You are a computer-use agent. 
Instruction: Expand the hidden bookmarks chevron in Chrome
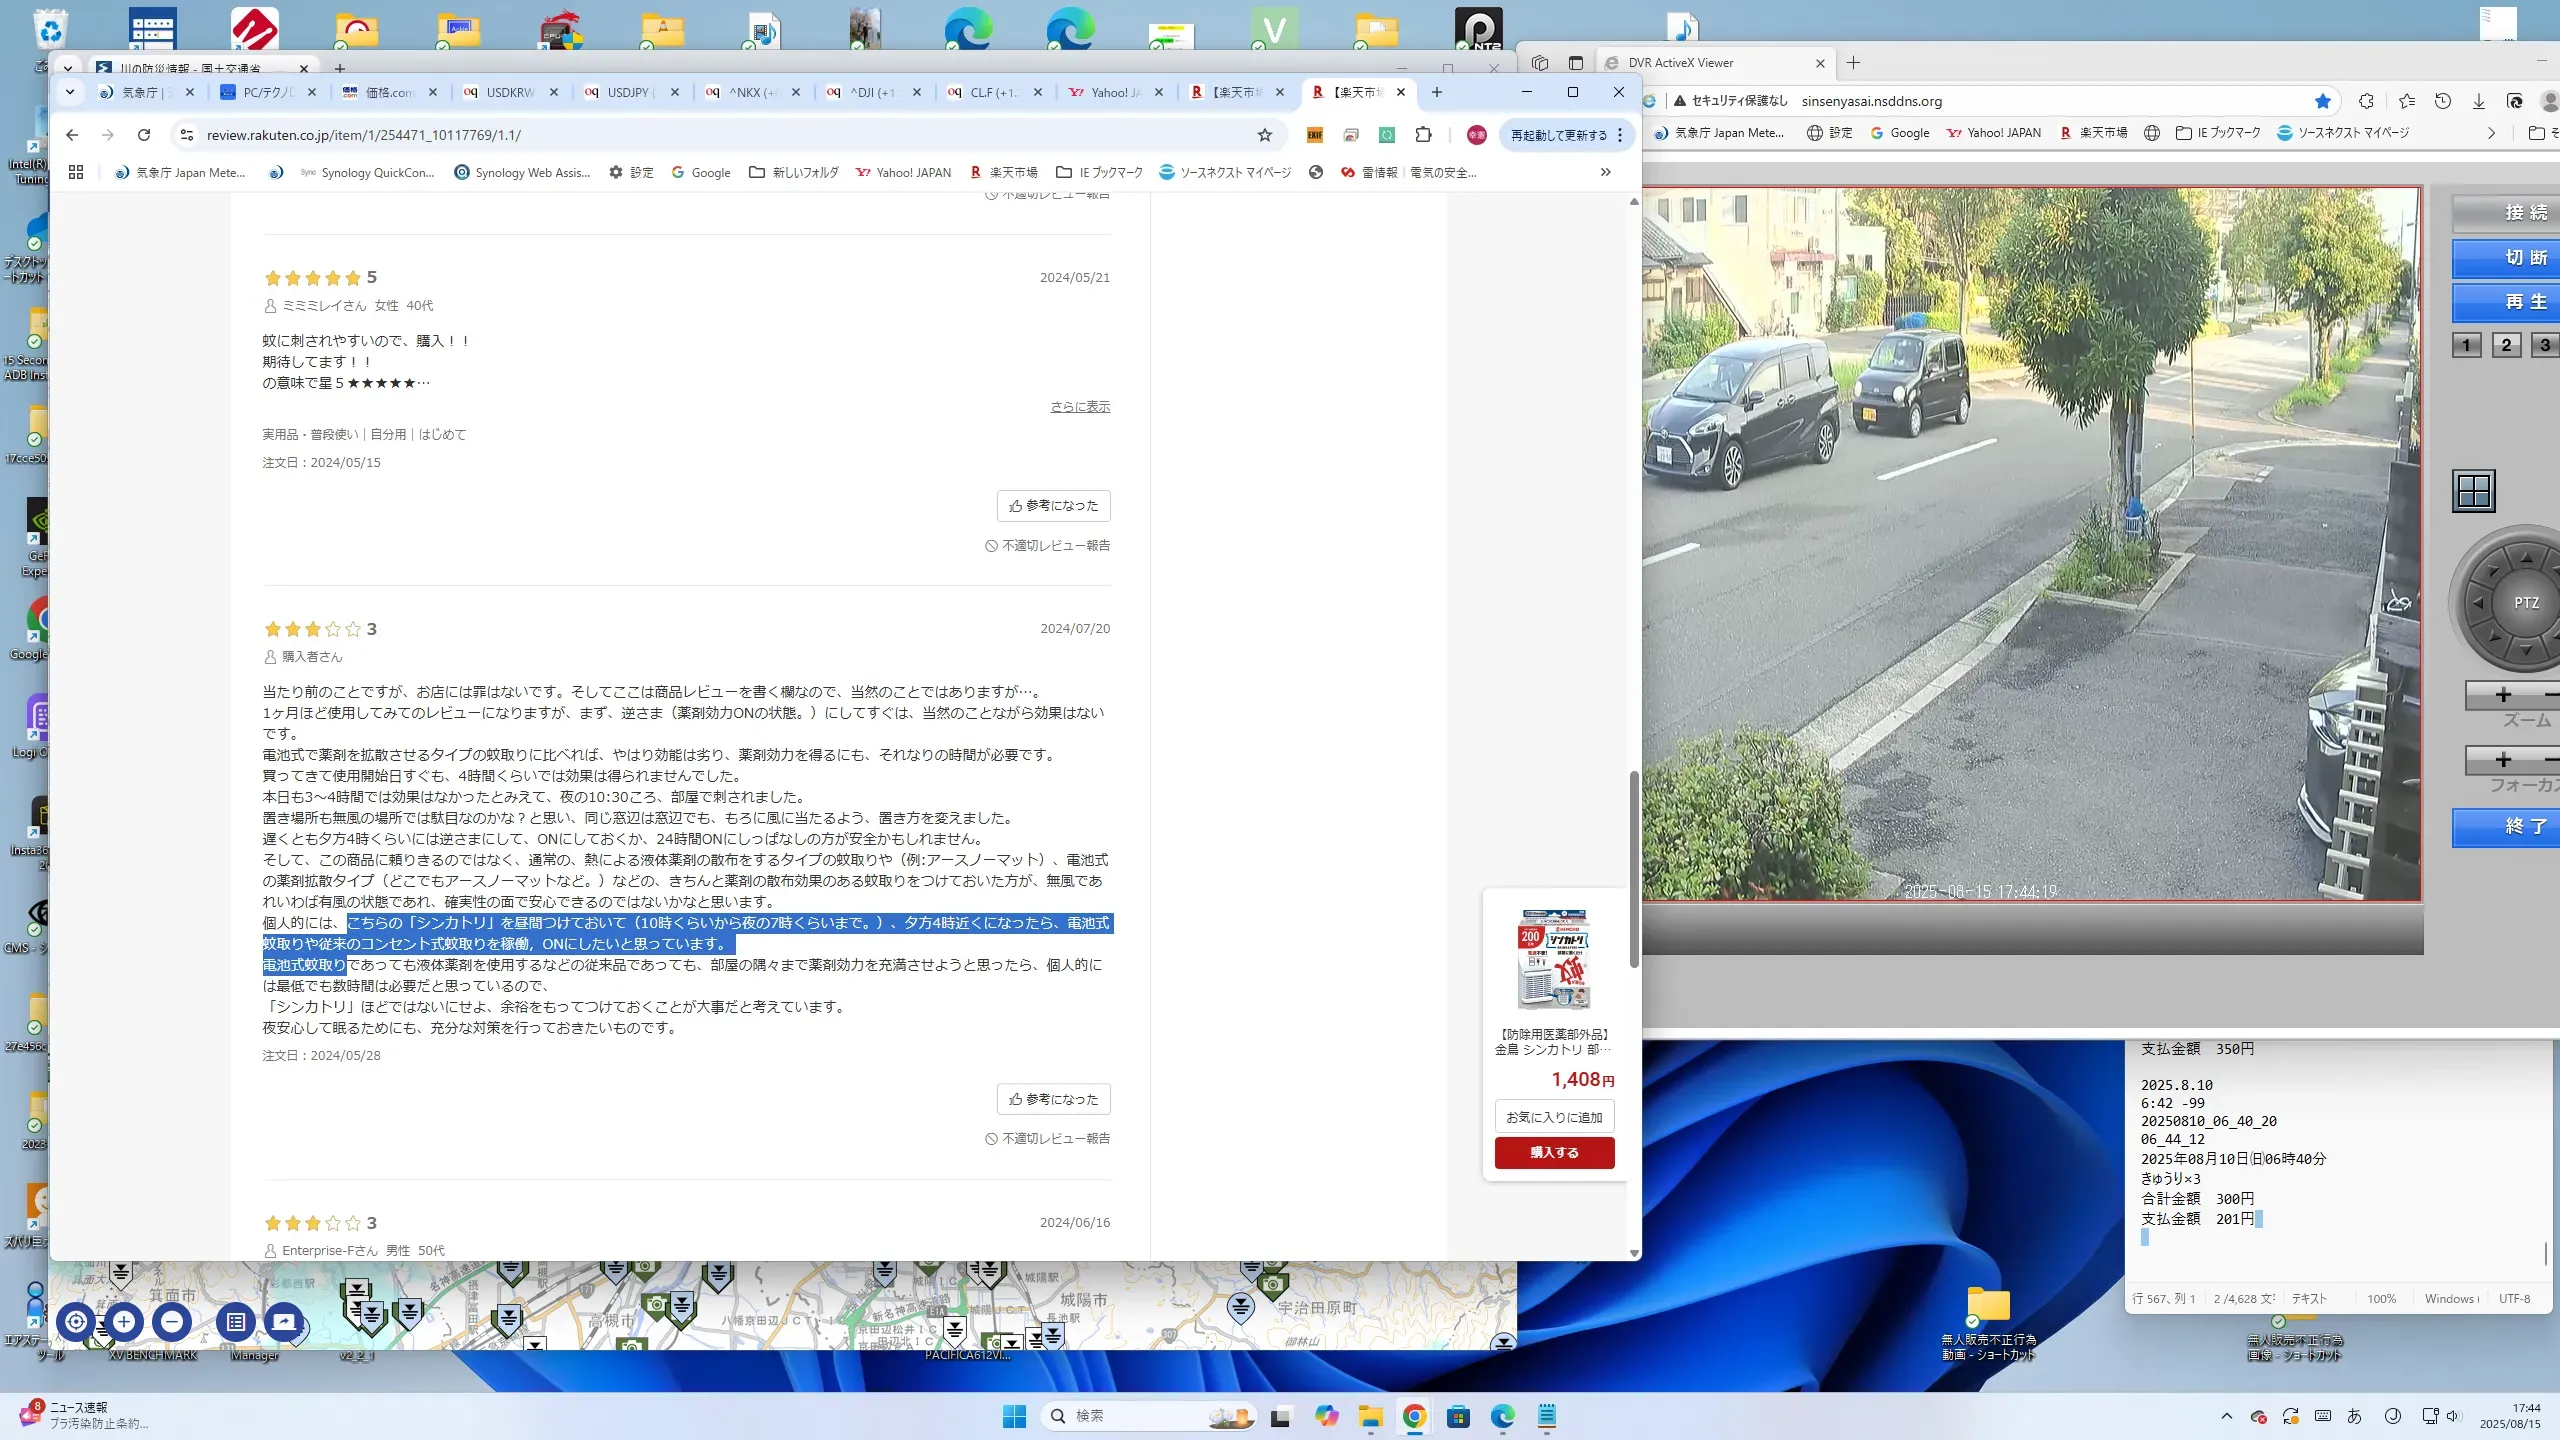point(1605,172)
